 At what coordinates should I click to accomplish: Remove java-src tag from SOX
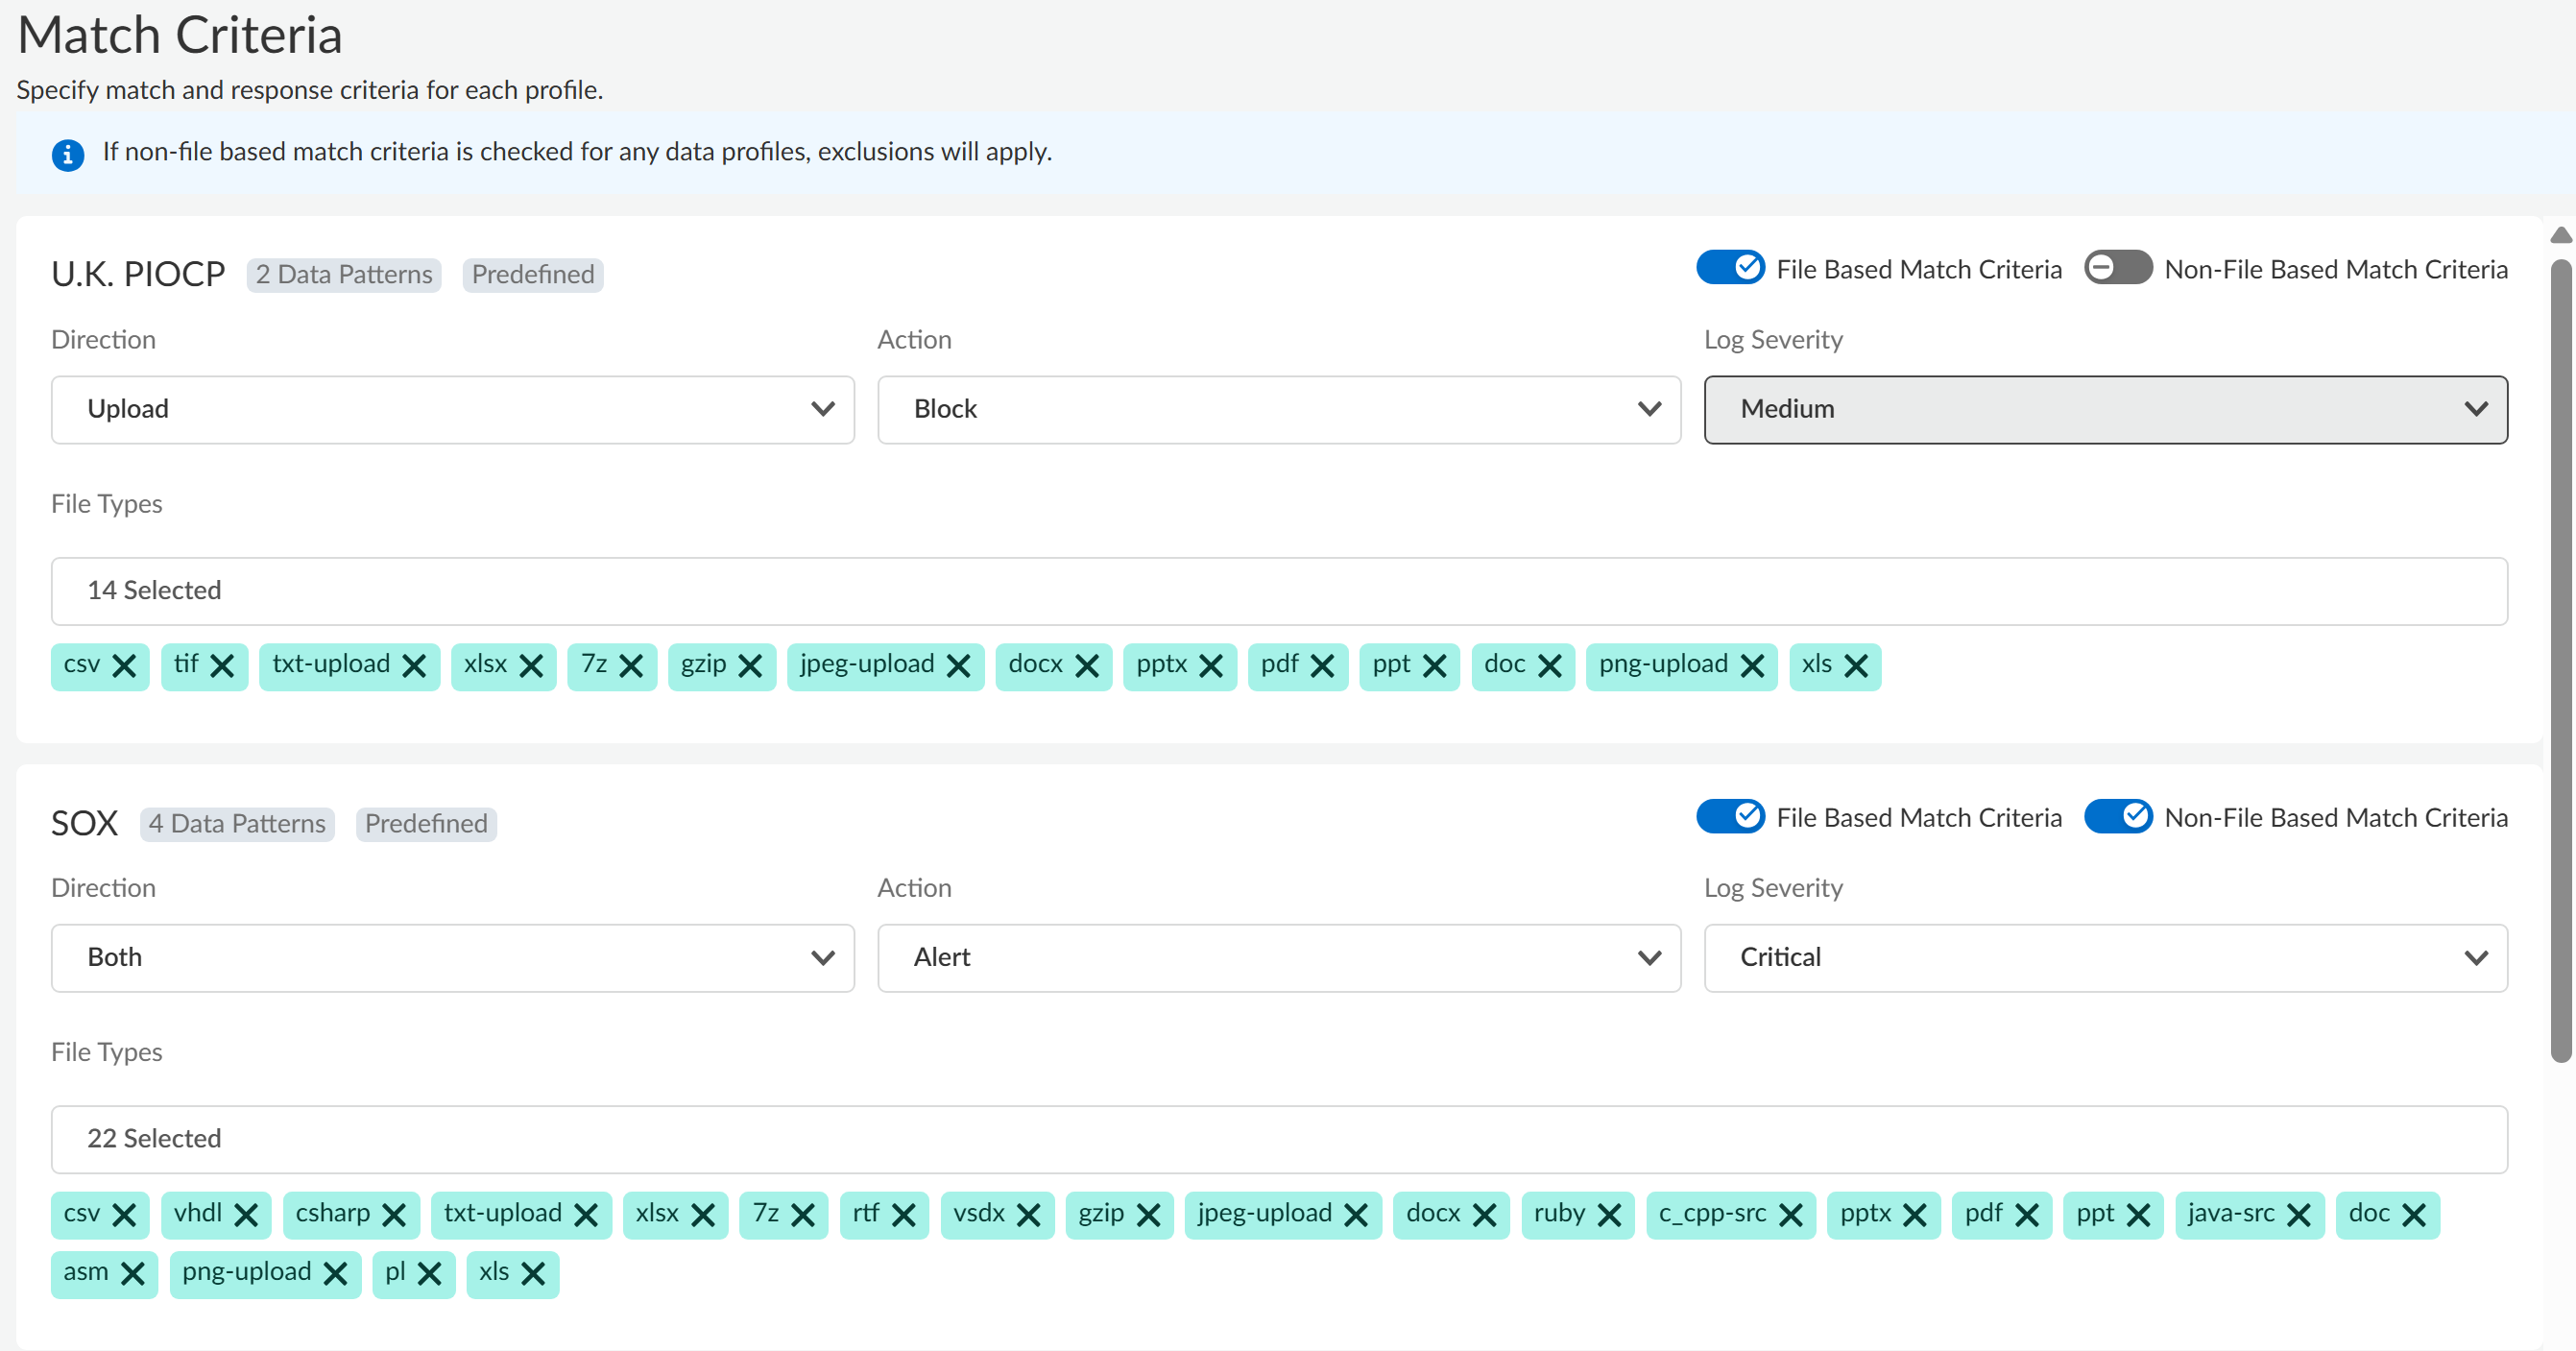click(x=2299, y=1215)
